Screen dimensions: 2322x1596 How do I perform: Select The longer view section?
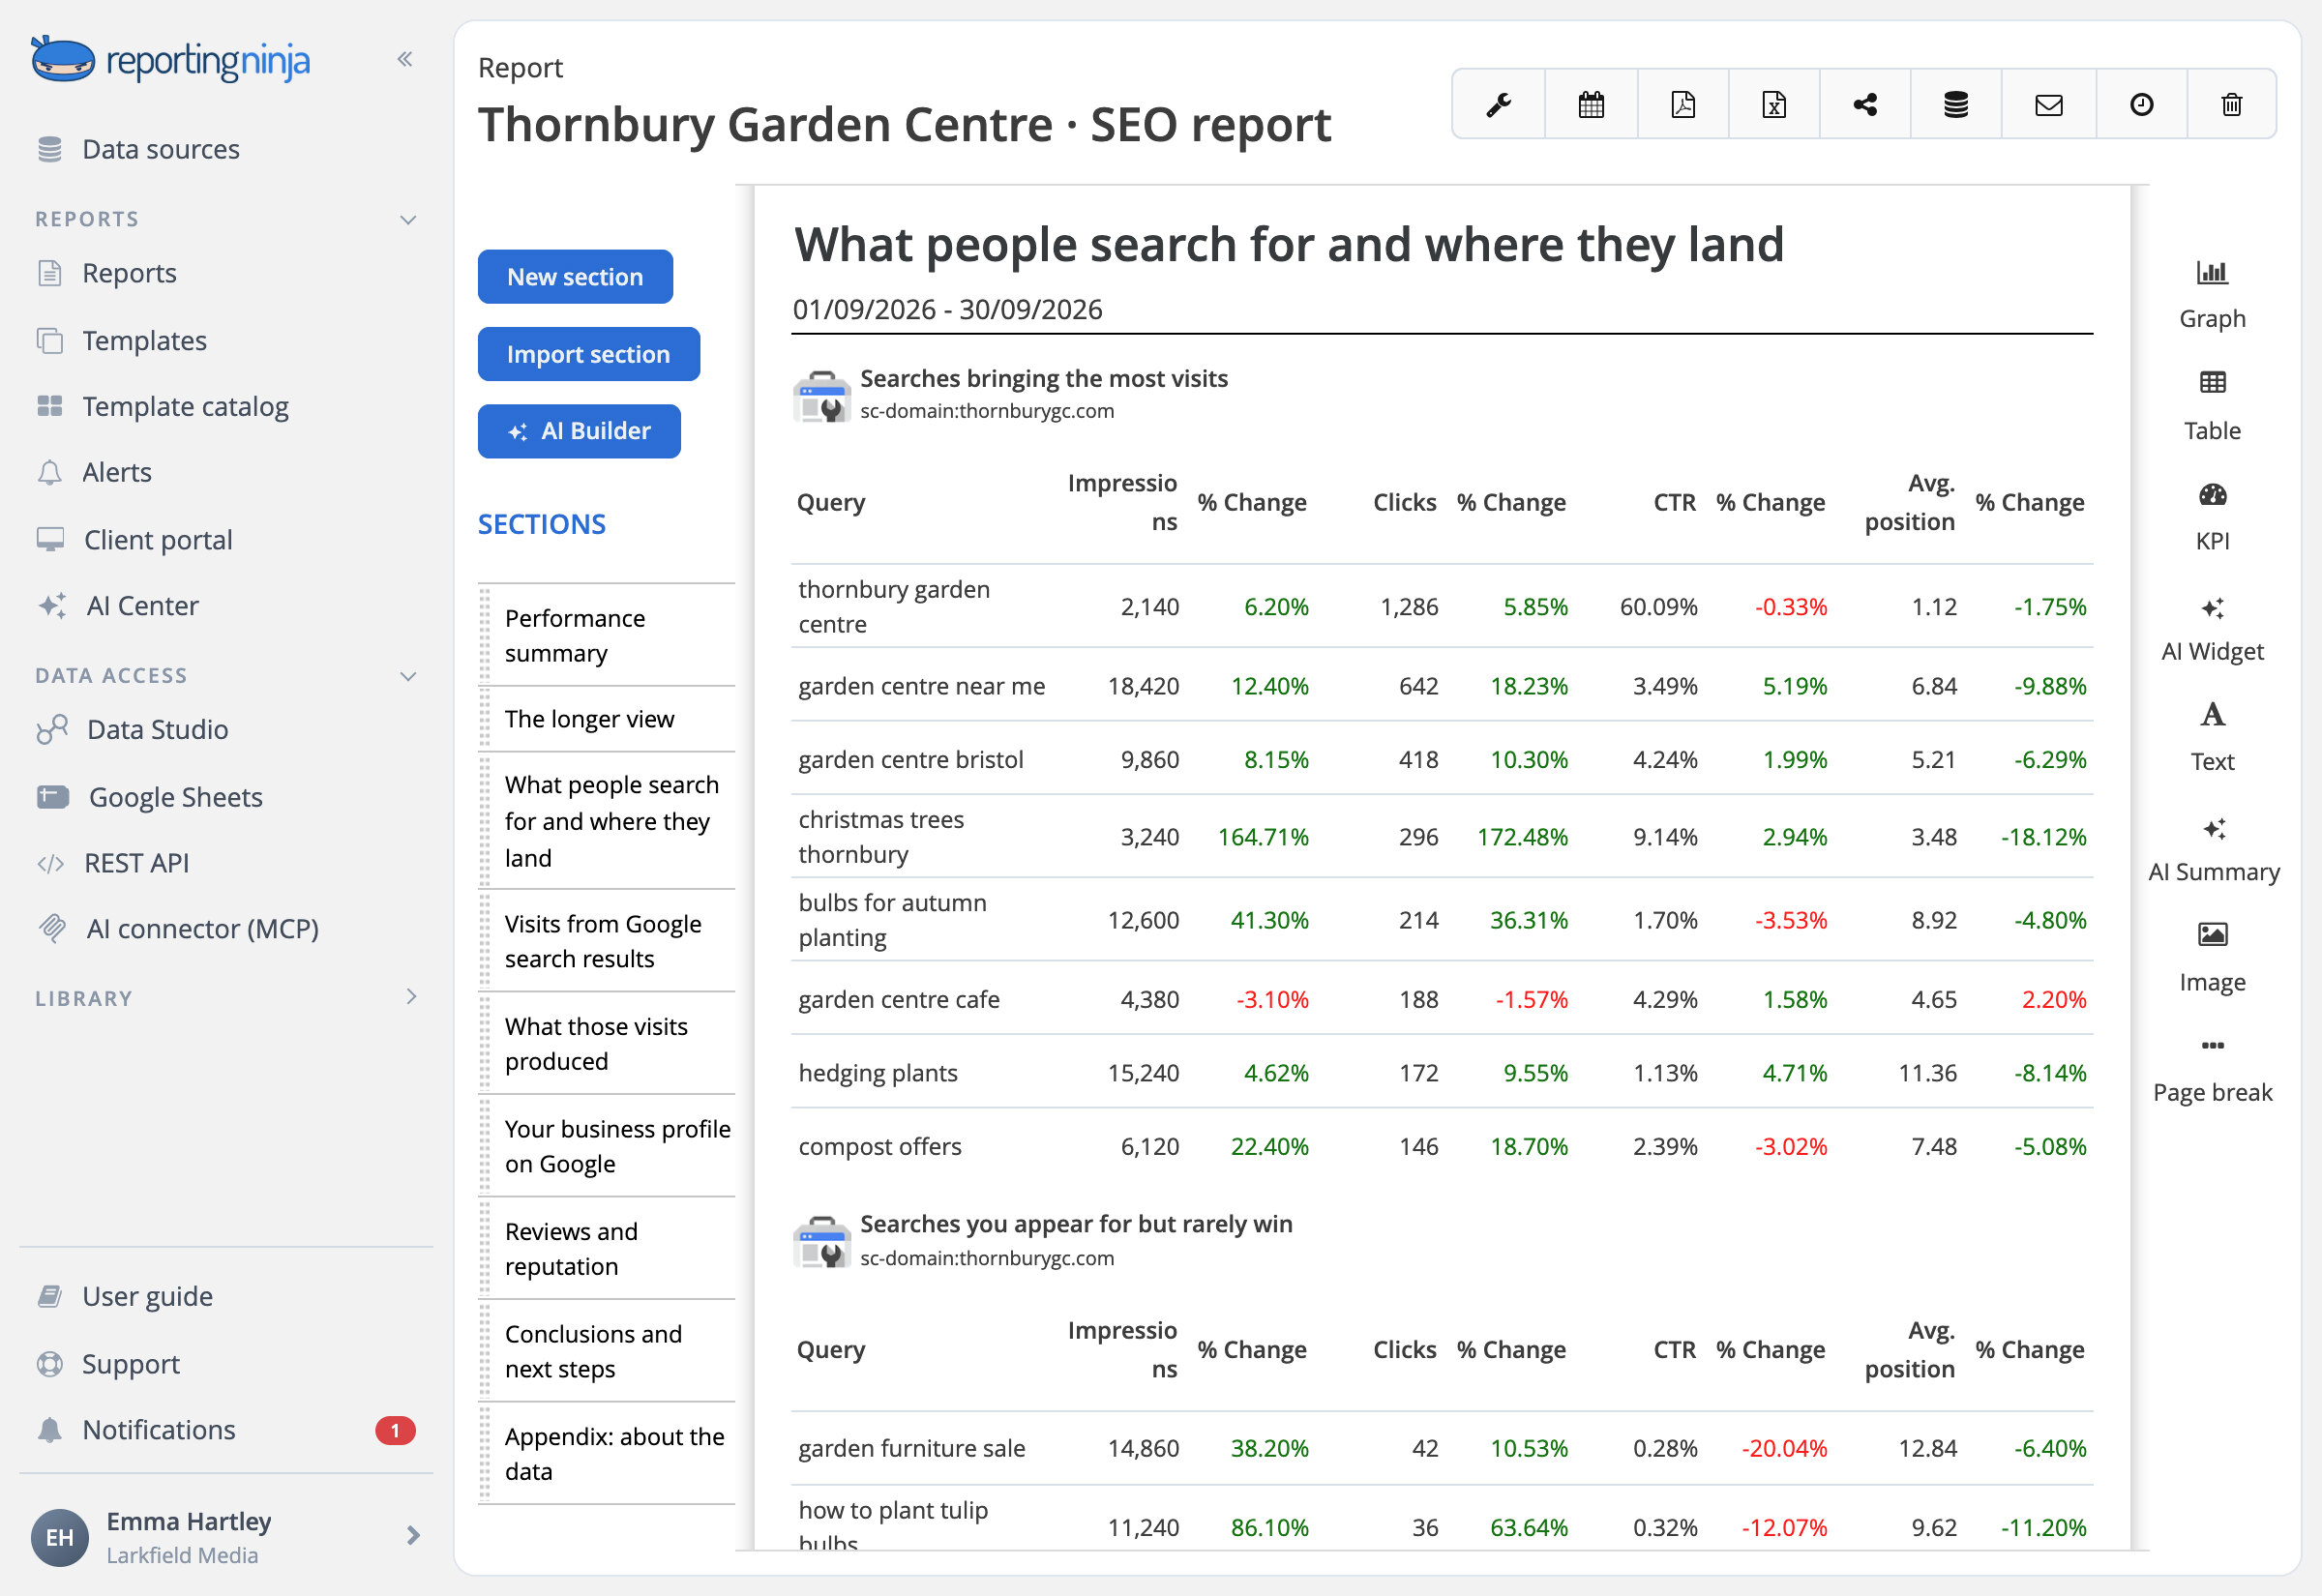pos(607,719)
